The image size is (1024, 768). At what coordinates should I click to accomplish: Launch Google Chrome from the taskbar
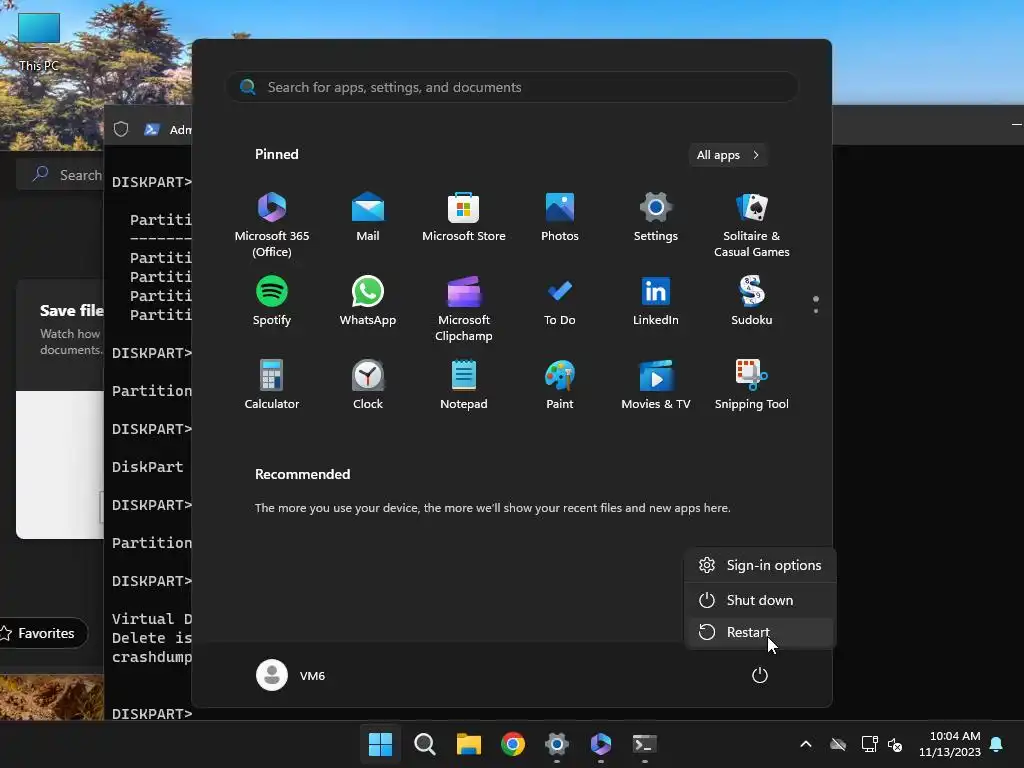tap(513, 744)
